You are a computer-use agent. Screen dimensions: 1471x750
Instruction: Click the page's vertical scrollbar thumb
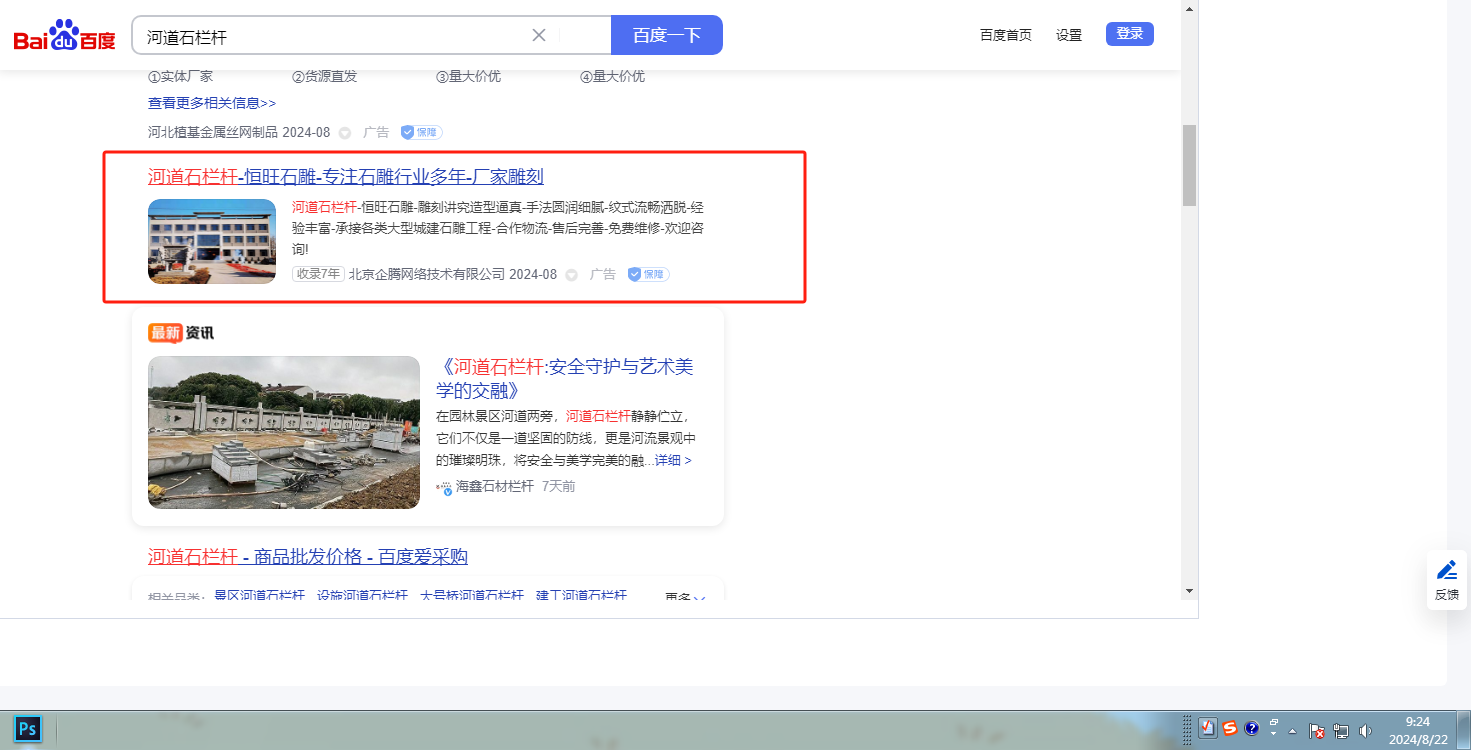(1189, 165)
